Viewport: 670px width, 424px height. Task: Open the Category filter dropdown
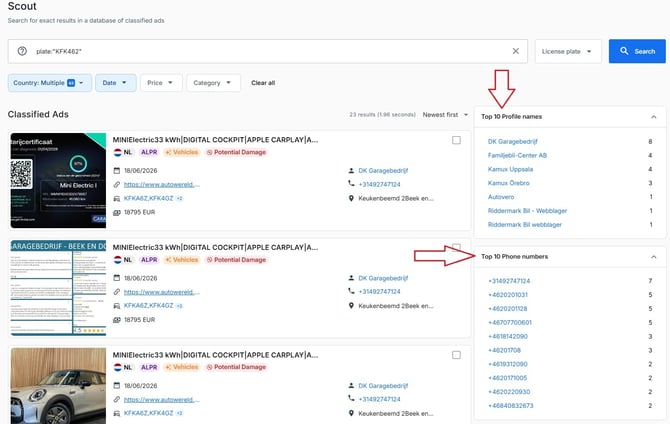pos(213,83)
